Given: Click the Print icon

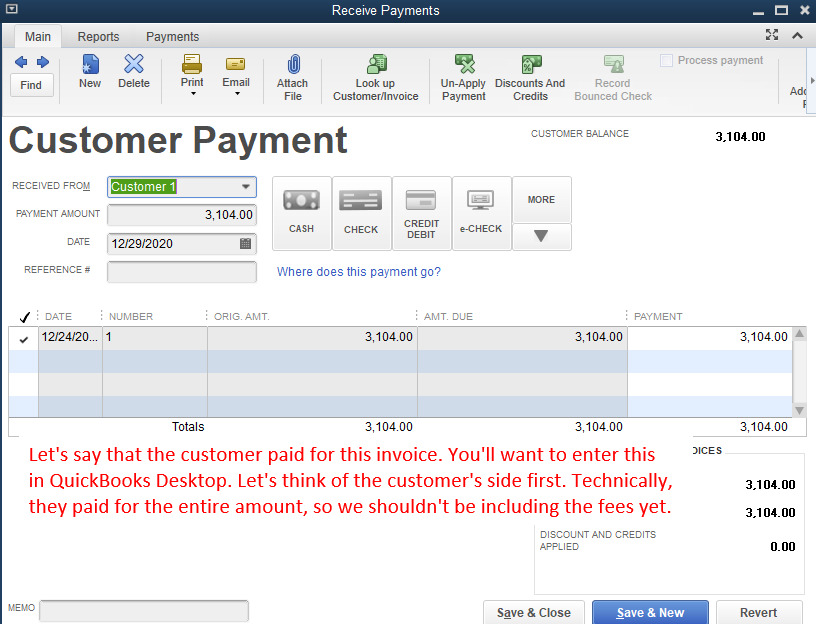Looking at the screenshot, I should 192,64.
